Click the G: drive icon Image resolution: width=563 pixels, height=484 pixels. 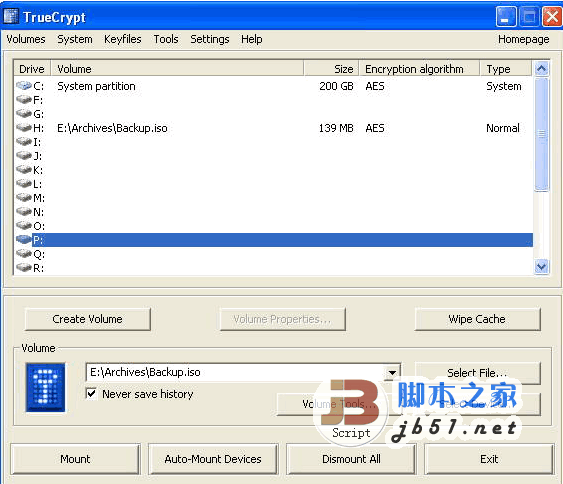coord(24,113)
